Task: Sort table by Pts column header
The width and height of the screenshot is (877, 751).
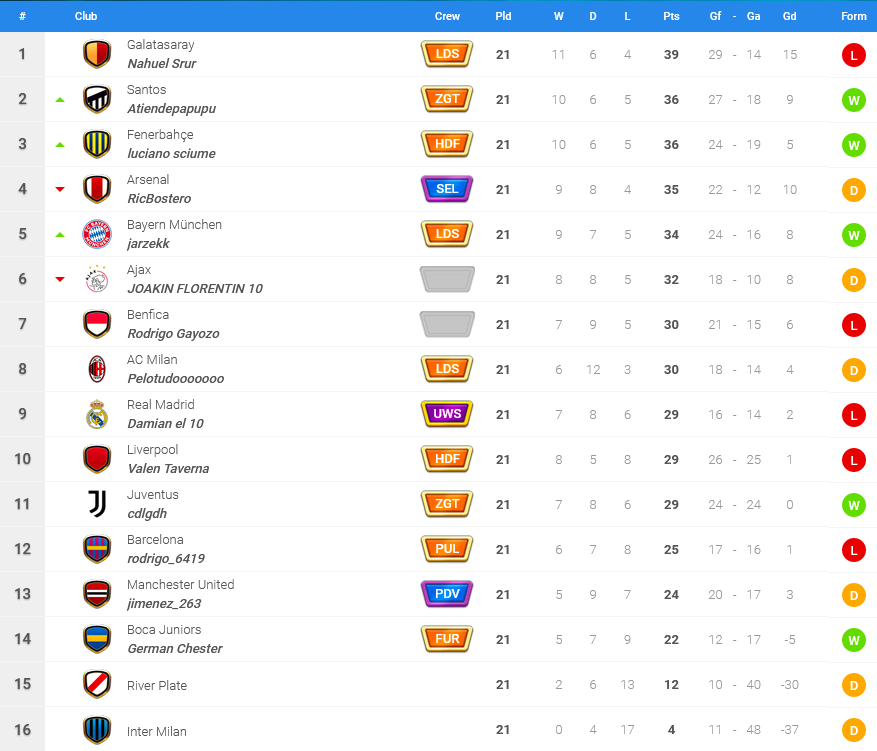Action: tap(671, 16)
